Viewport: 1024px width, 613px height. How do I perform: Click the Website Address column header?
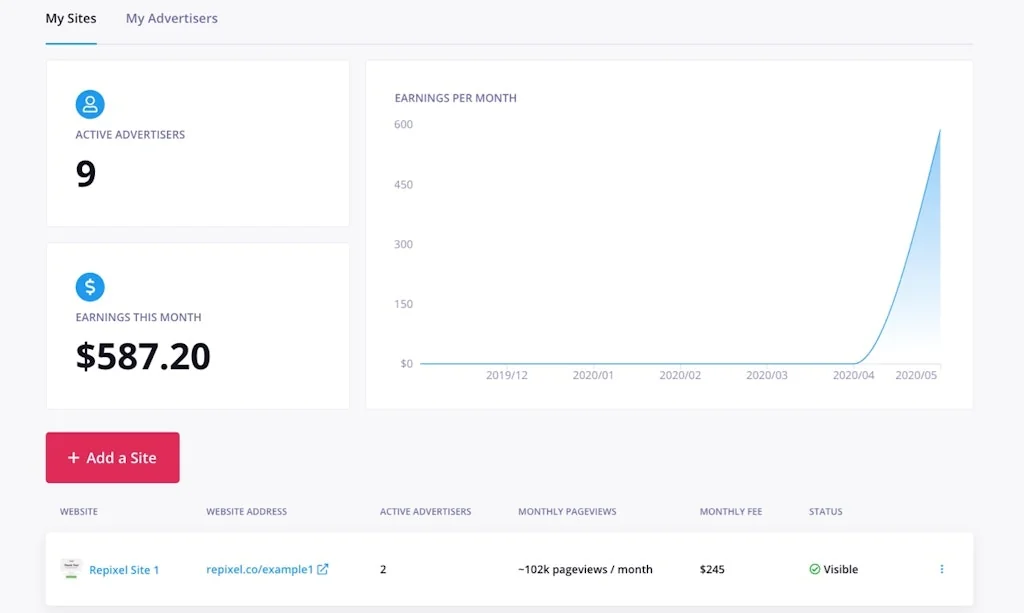246,512
